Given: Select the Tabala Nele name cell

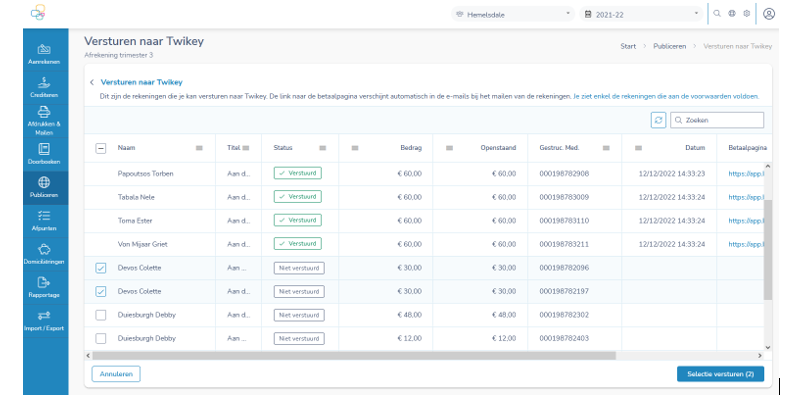Looking at the screenshot, I should (136, 197).
